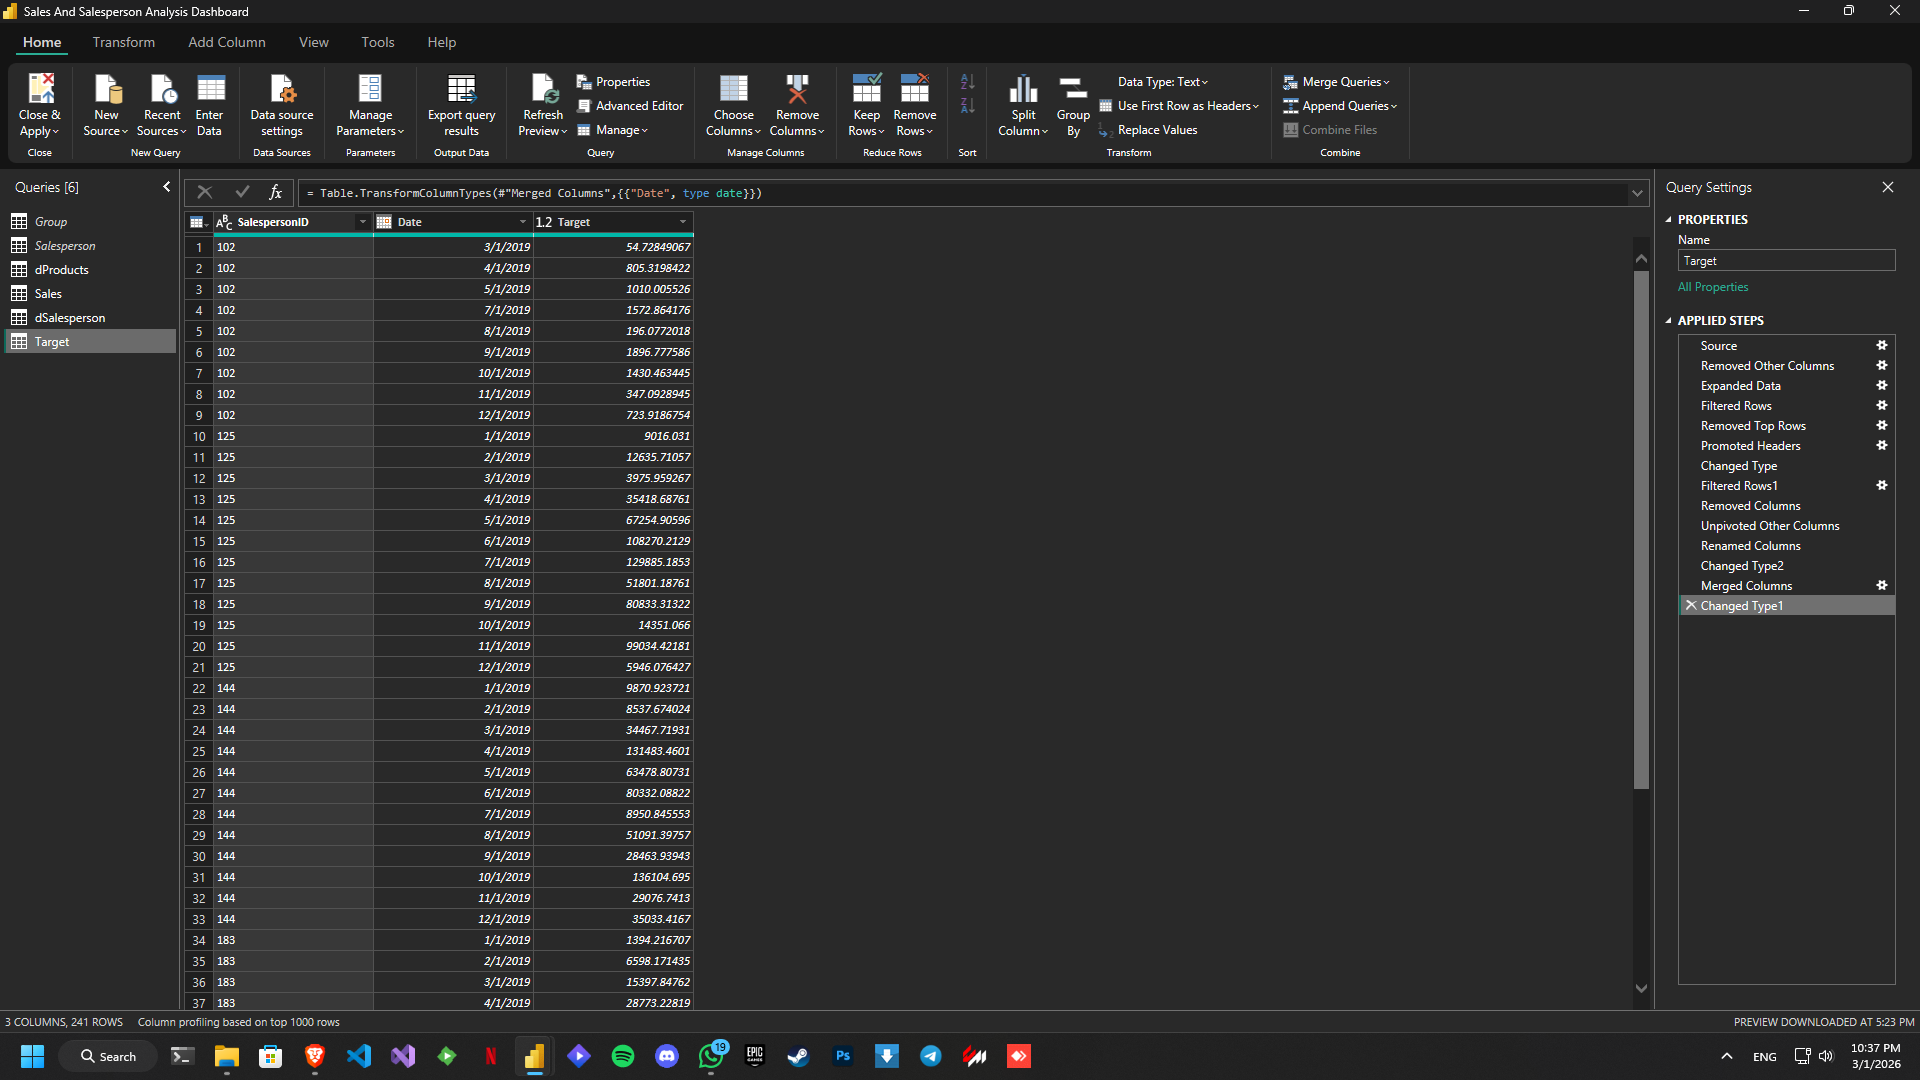Launch Spotify from the taskbar

pos(622,1055)
